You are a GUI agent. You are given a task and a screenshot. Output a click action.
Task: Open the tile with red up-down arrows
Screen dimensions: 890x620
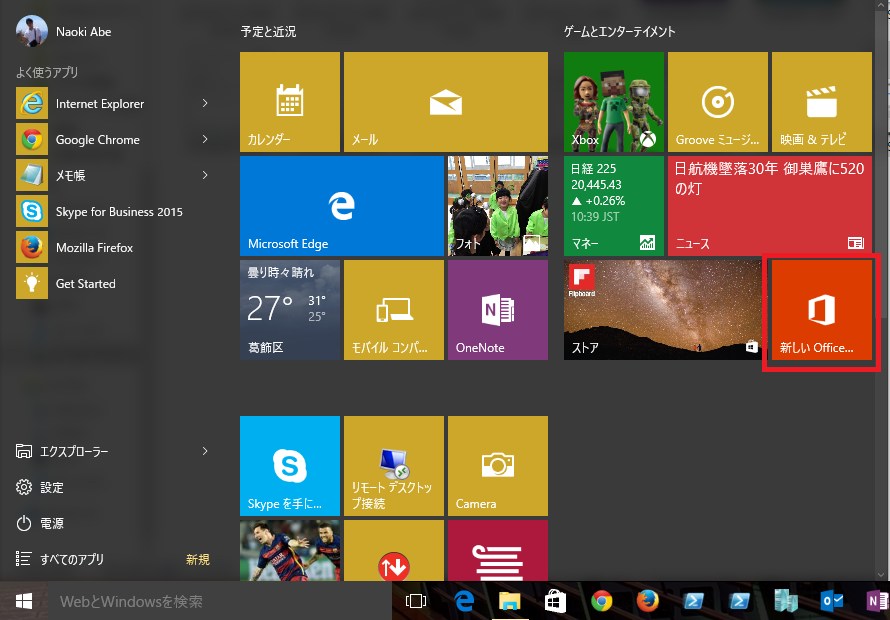click(394, 550)
